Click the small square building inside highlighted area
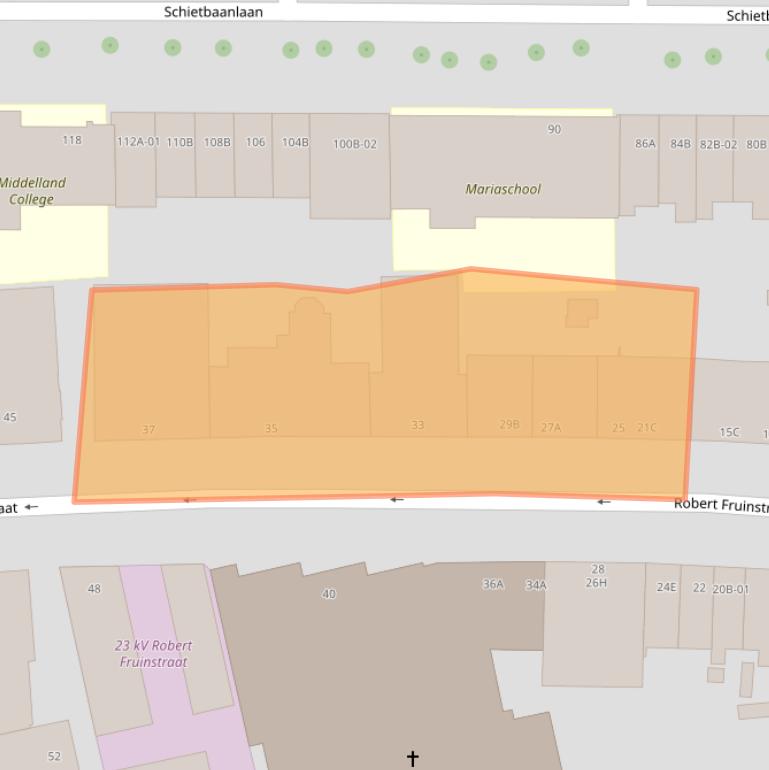 (581, 313)
